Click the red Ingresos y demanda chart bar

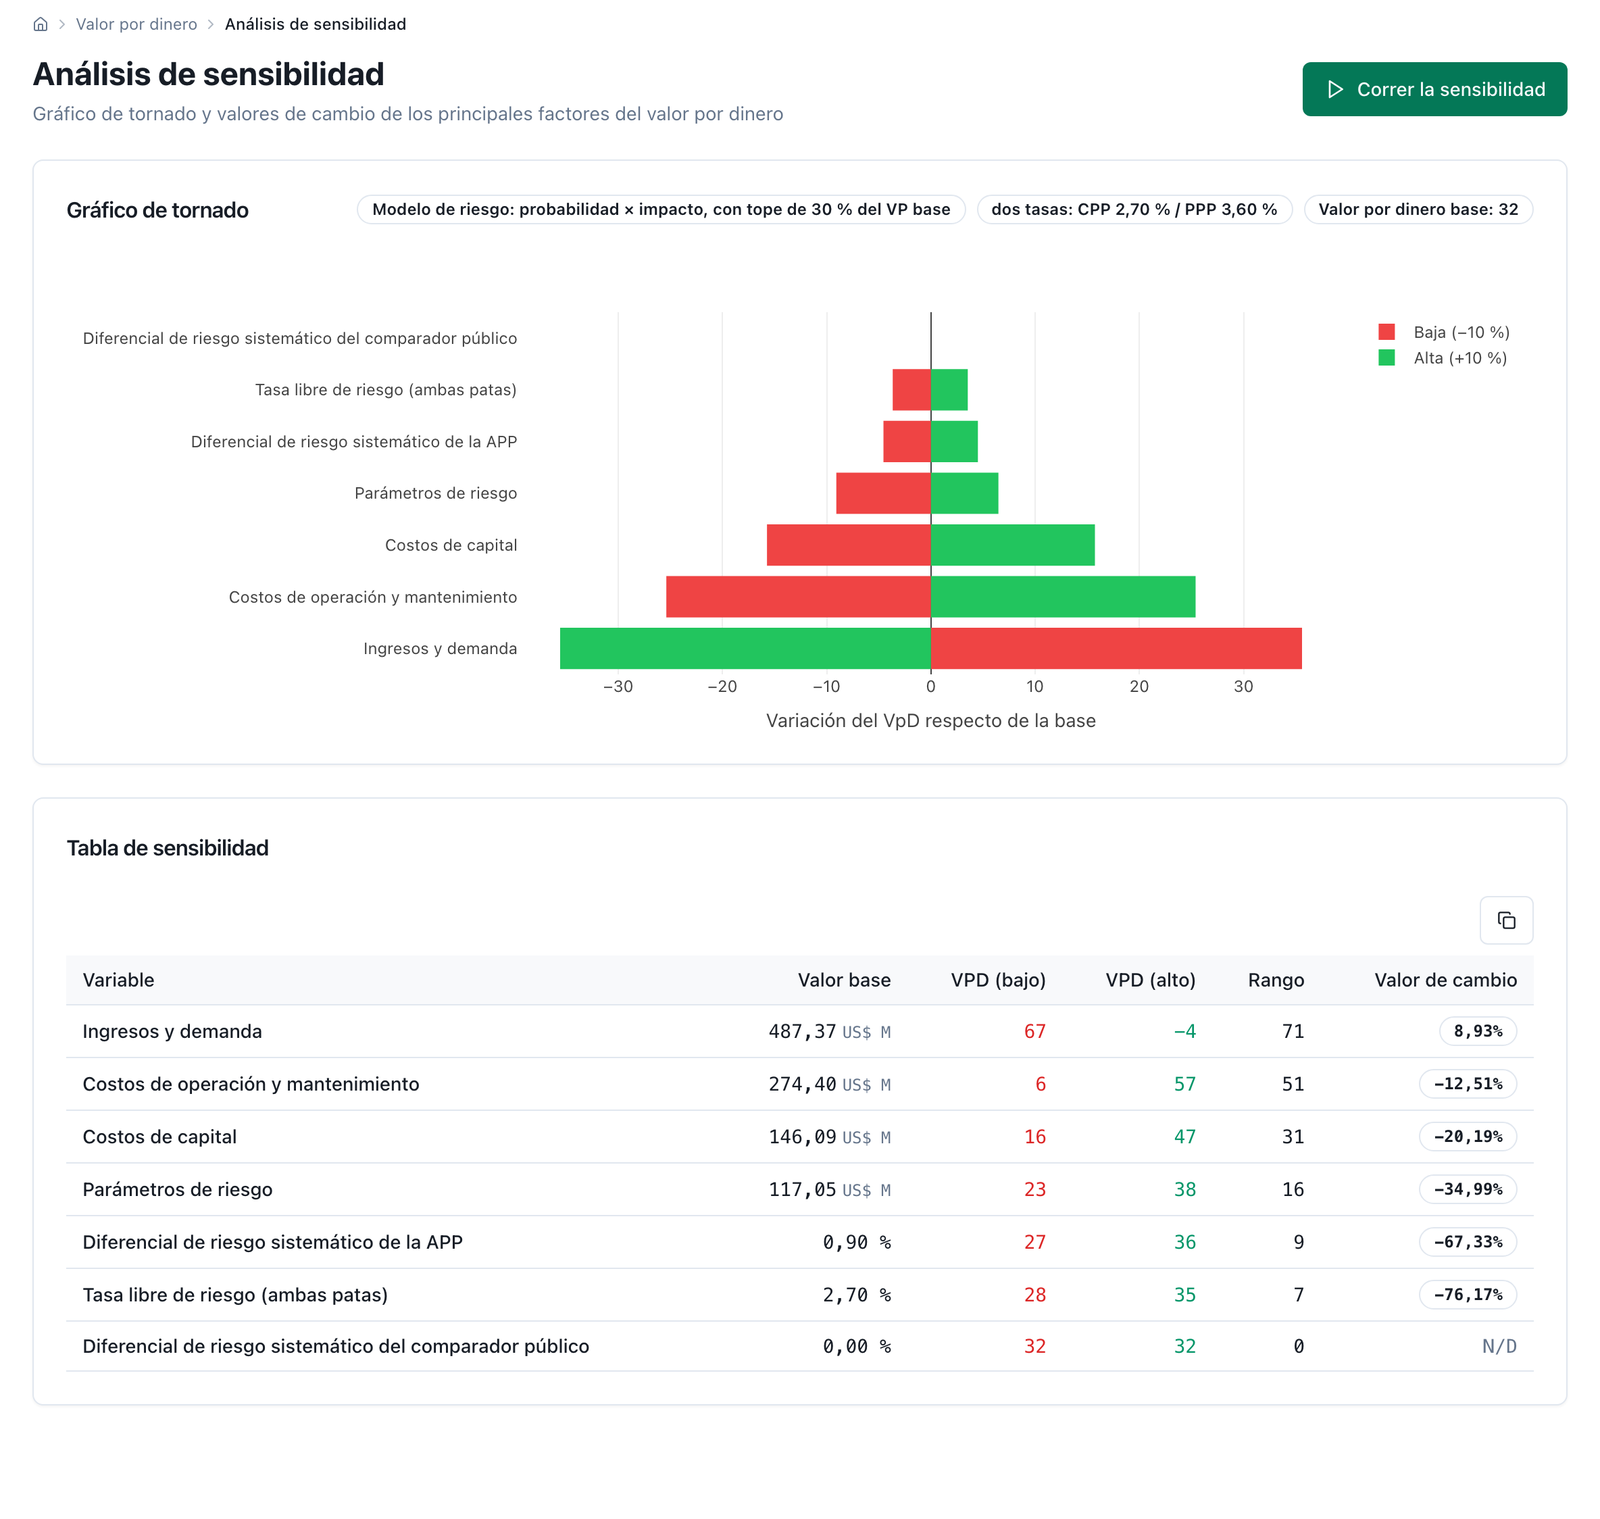pyautogui.click(x=1116, y=648)
